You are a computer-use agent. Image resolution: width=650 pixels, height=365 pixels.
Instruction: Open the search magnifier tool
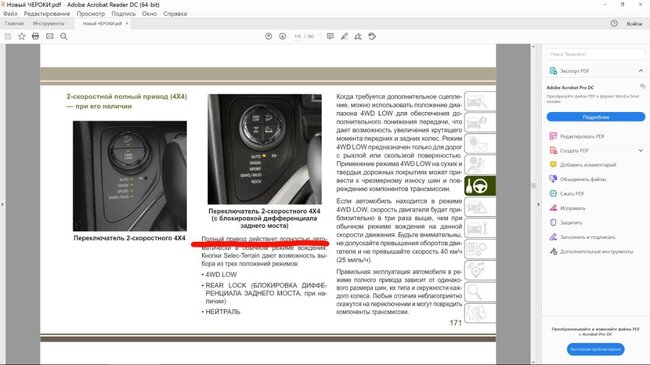pos(64,36)
